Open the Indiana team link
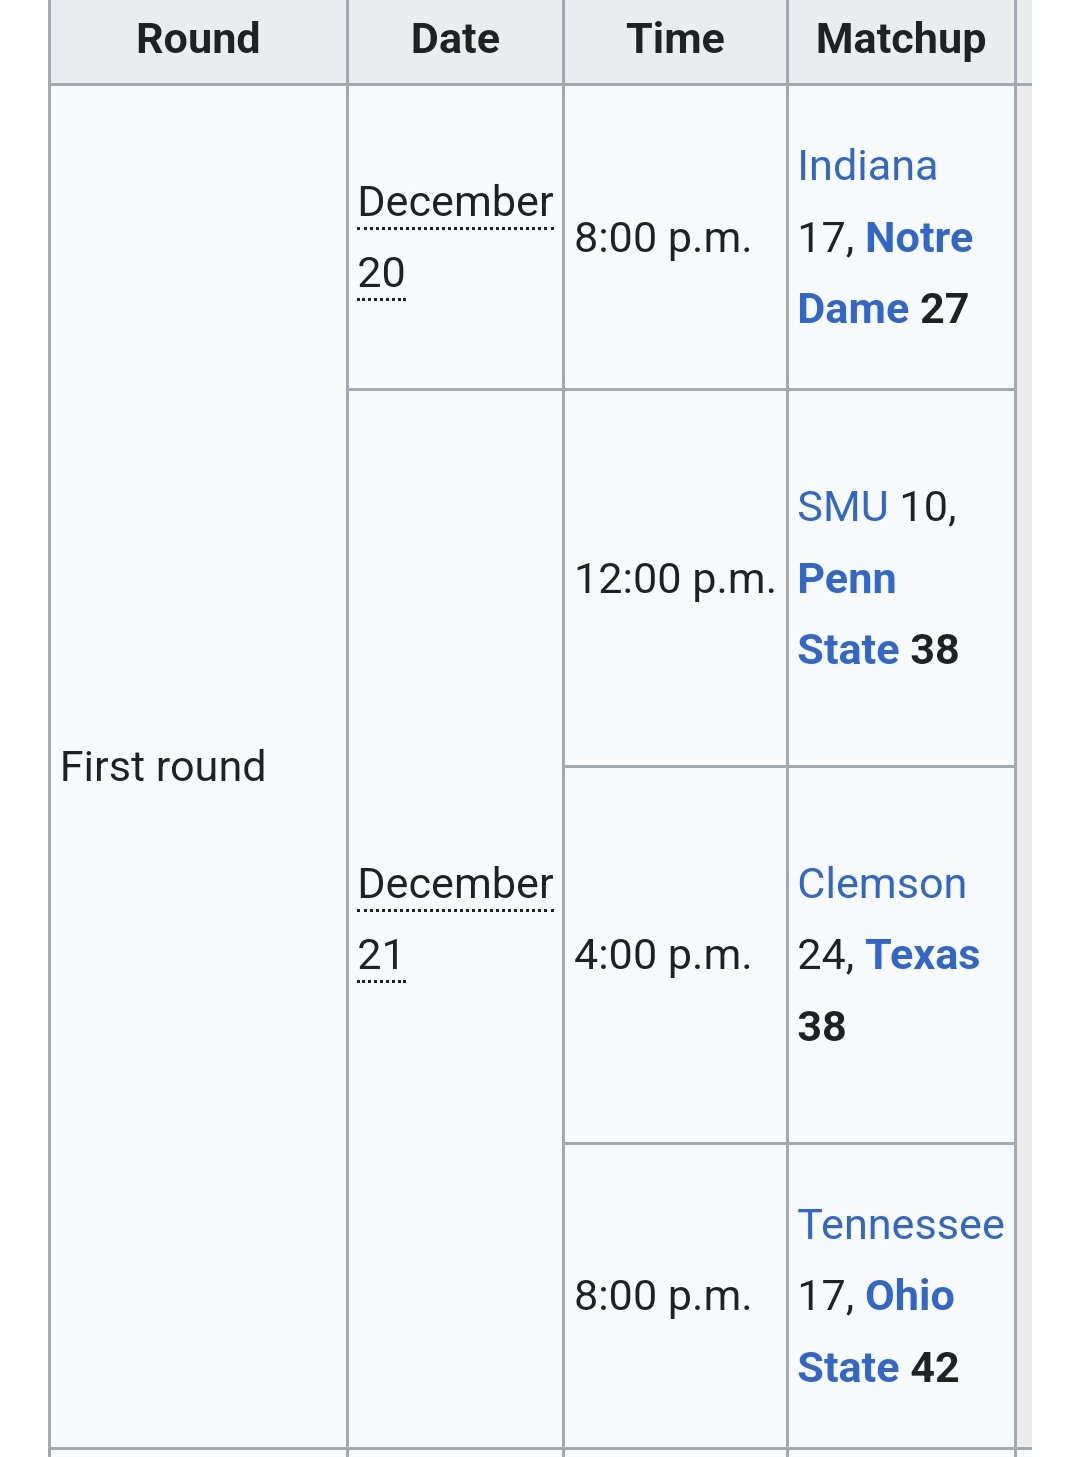The width and height of the screenshot is (1080, 1457). pyautogui.click(x=867, y=166)
